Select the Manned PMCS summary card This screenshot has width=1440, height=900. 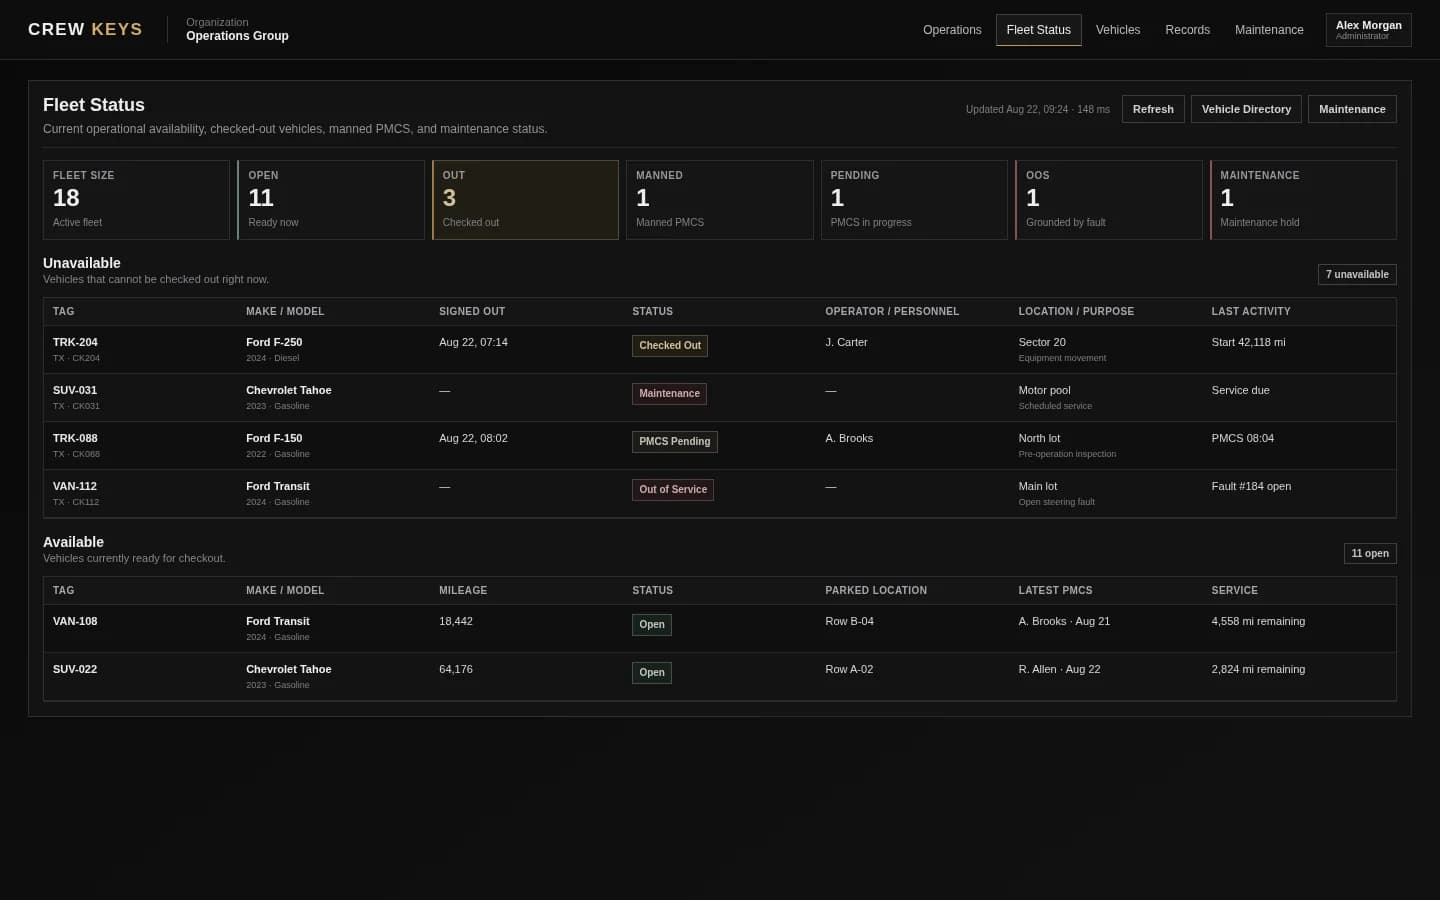pos(720,200)
